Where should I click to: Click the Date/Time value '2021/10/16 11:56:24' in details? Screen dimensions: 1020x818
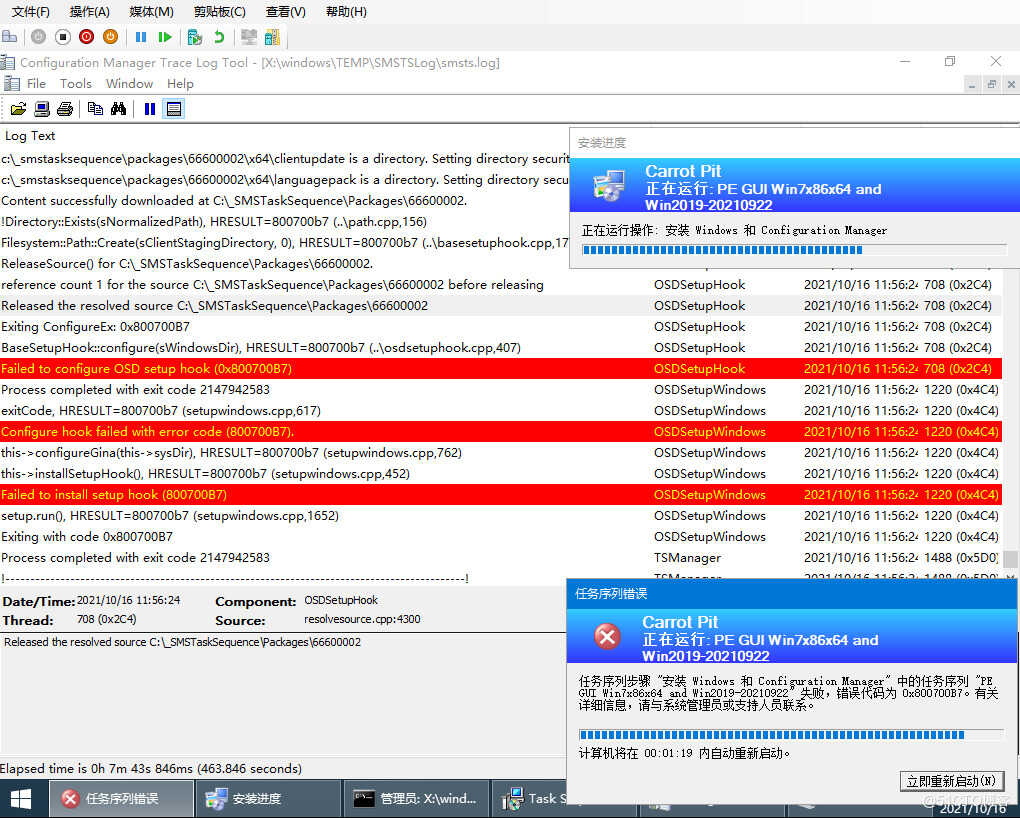coord(129,601)
